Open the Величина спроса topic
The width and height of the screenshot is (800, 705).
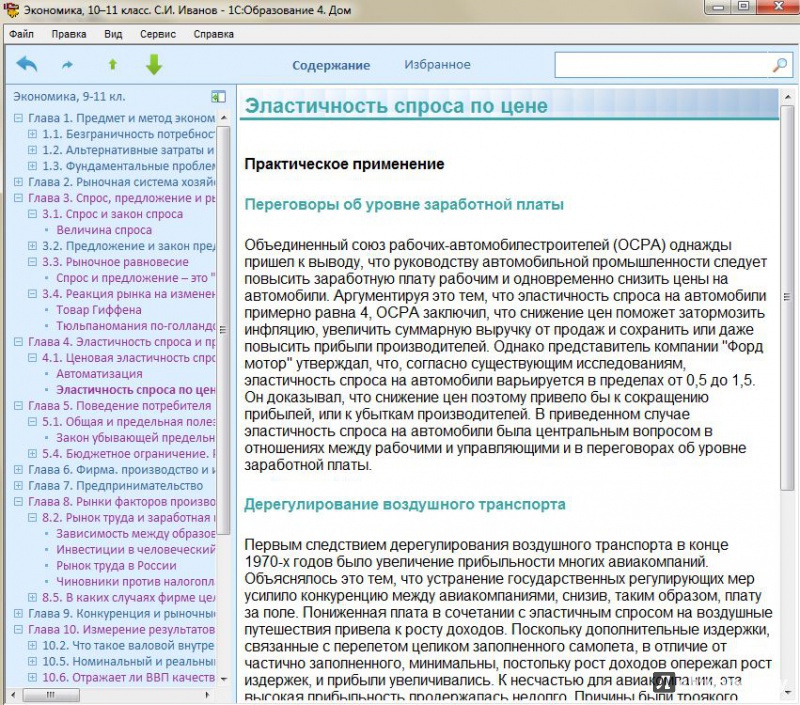tap(104, 230)
